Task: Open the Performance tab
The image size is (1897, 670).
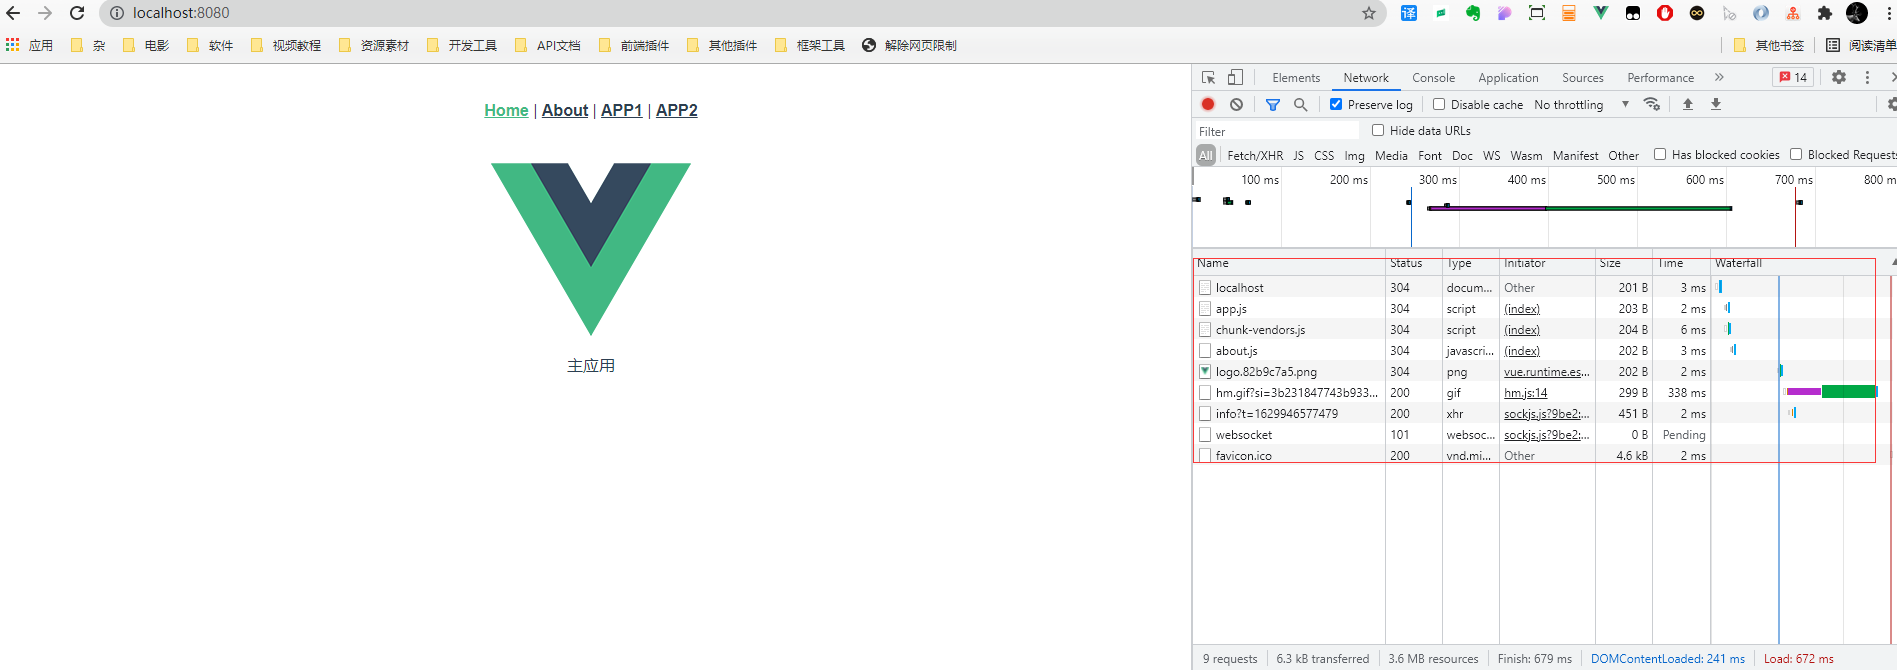Action: pos(1660,78)
